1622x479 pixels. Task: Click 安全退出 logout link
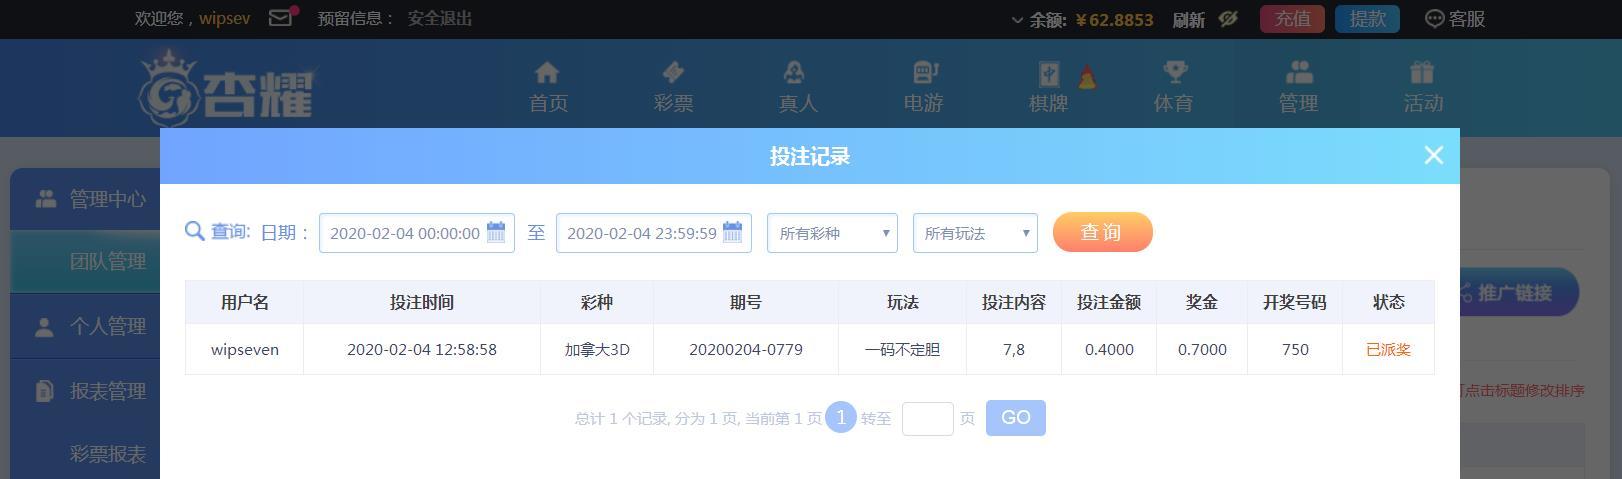[440, 19]
